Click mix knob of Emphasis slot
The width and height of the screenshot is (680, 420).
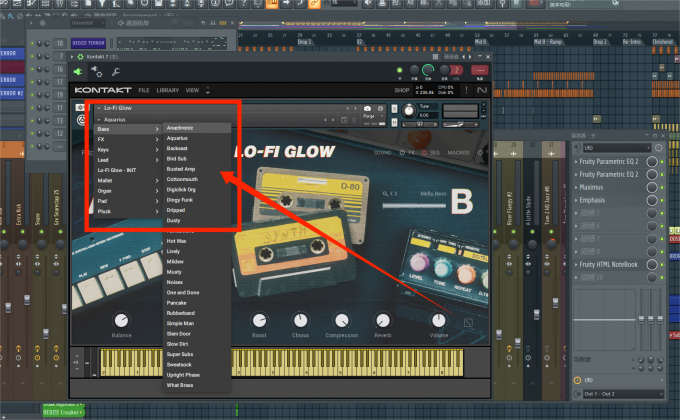652,200
